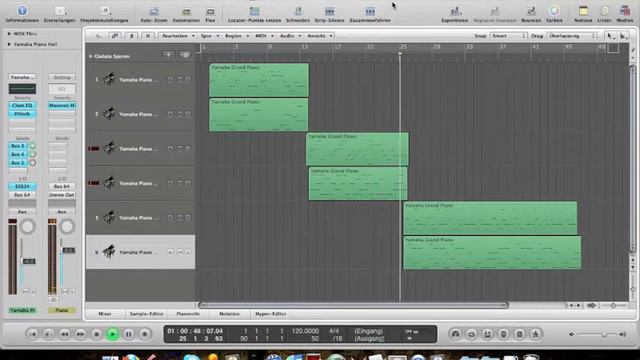Toggle record-enable button on track 1
This screenshot has width=640, height=360.
click(x=170, y=80)
